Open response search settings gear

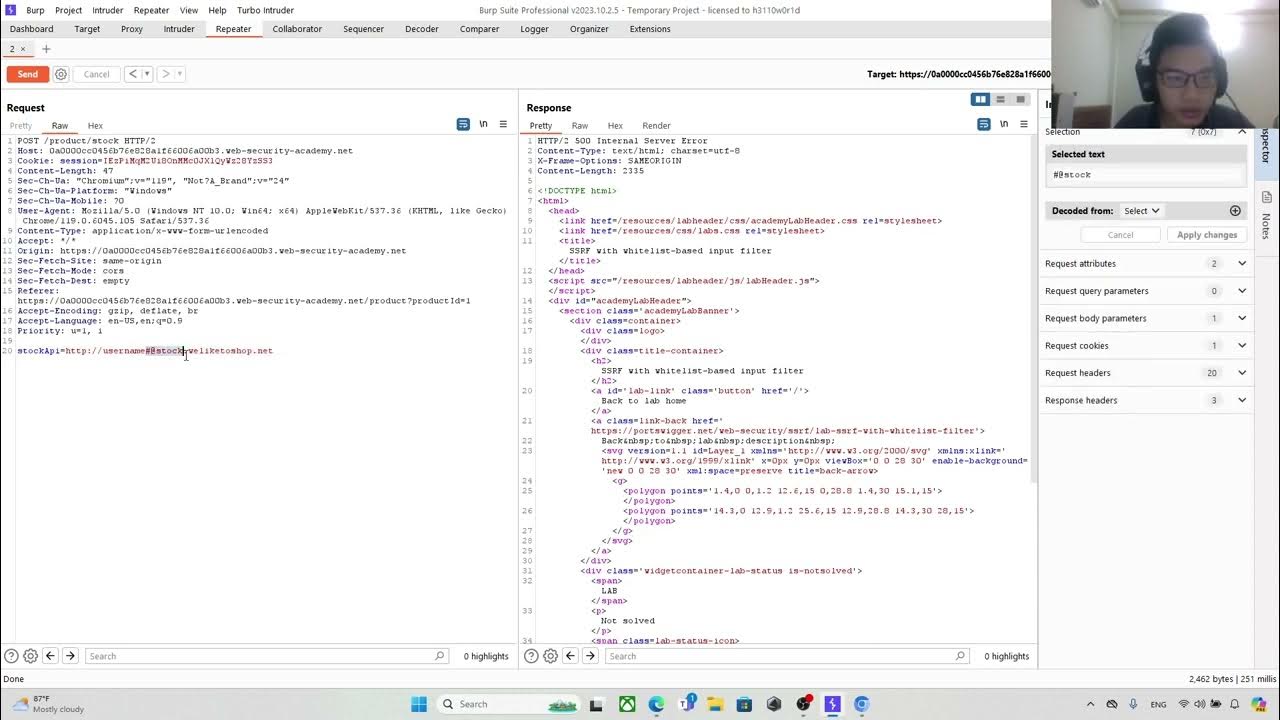click(551, 656)
